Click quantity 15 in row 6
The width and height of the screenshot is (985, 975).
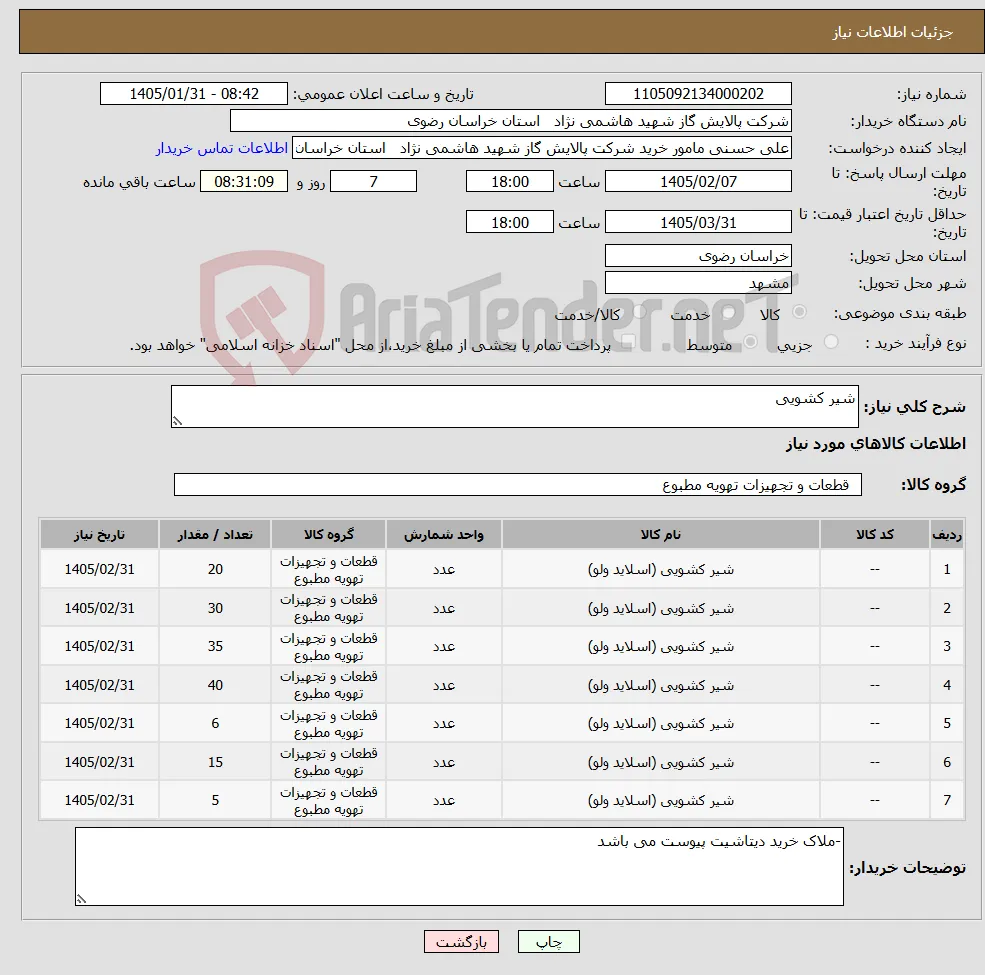[215, 762]
